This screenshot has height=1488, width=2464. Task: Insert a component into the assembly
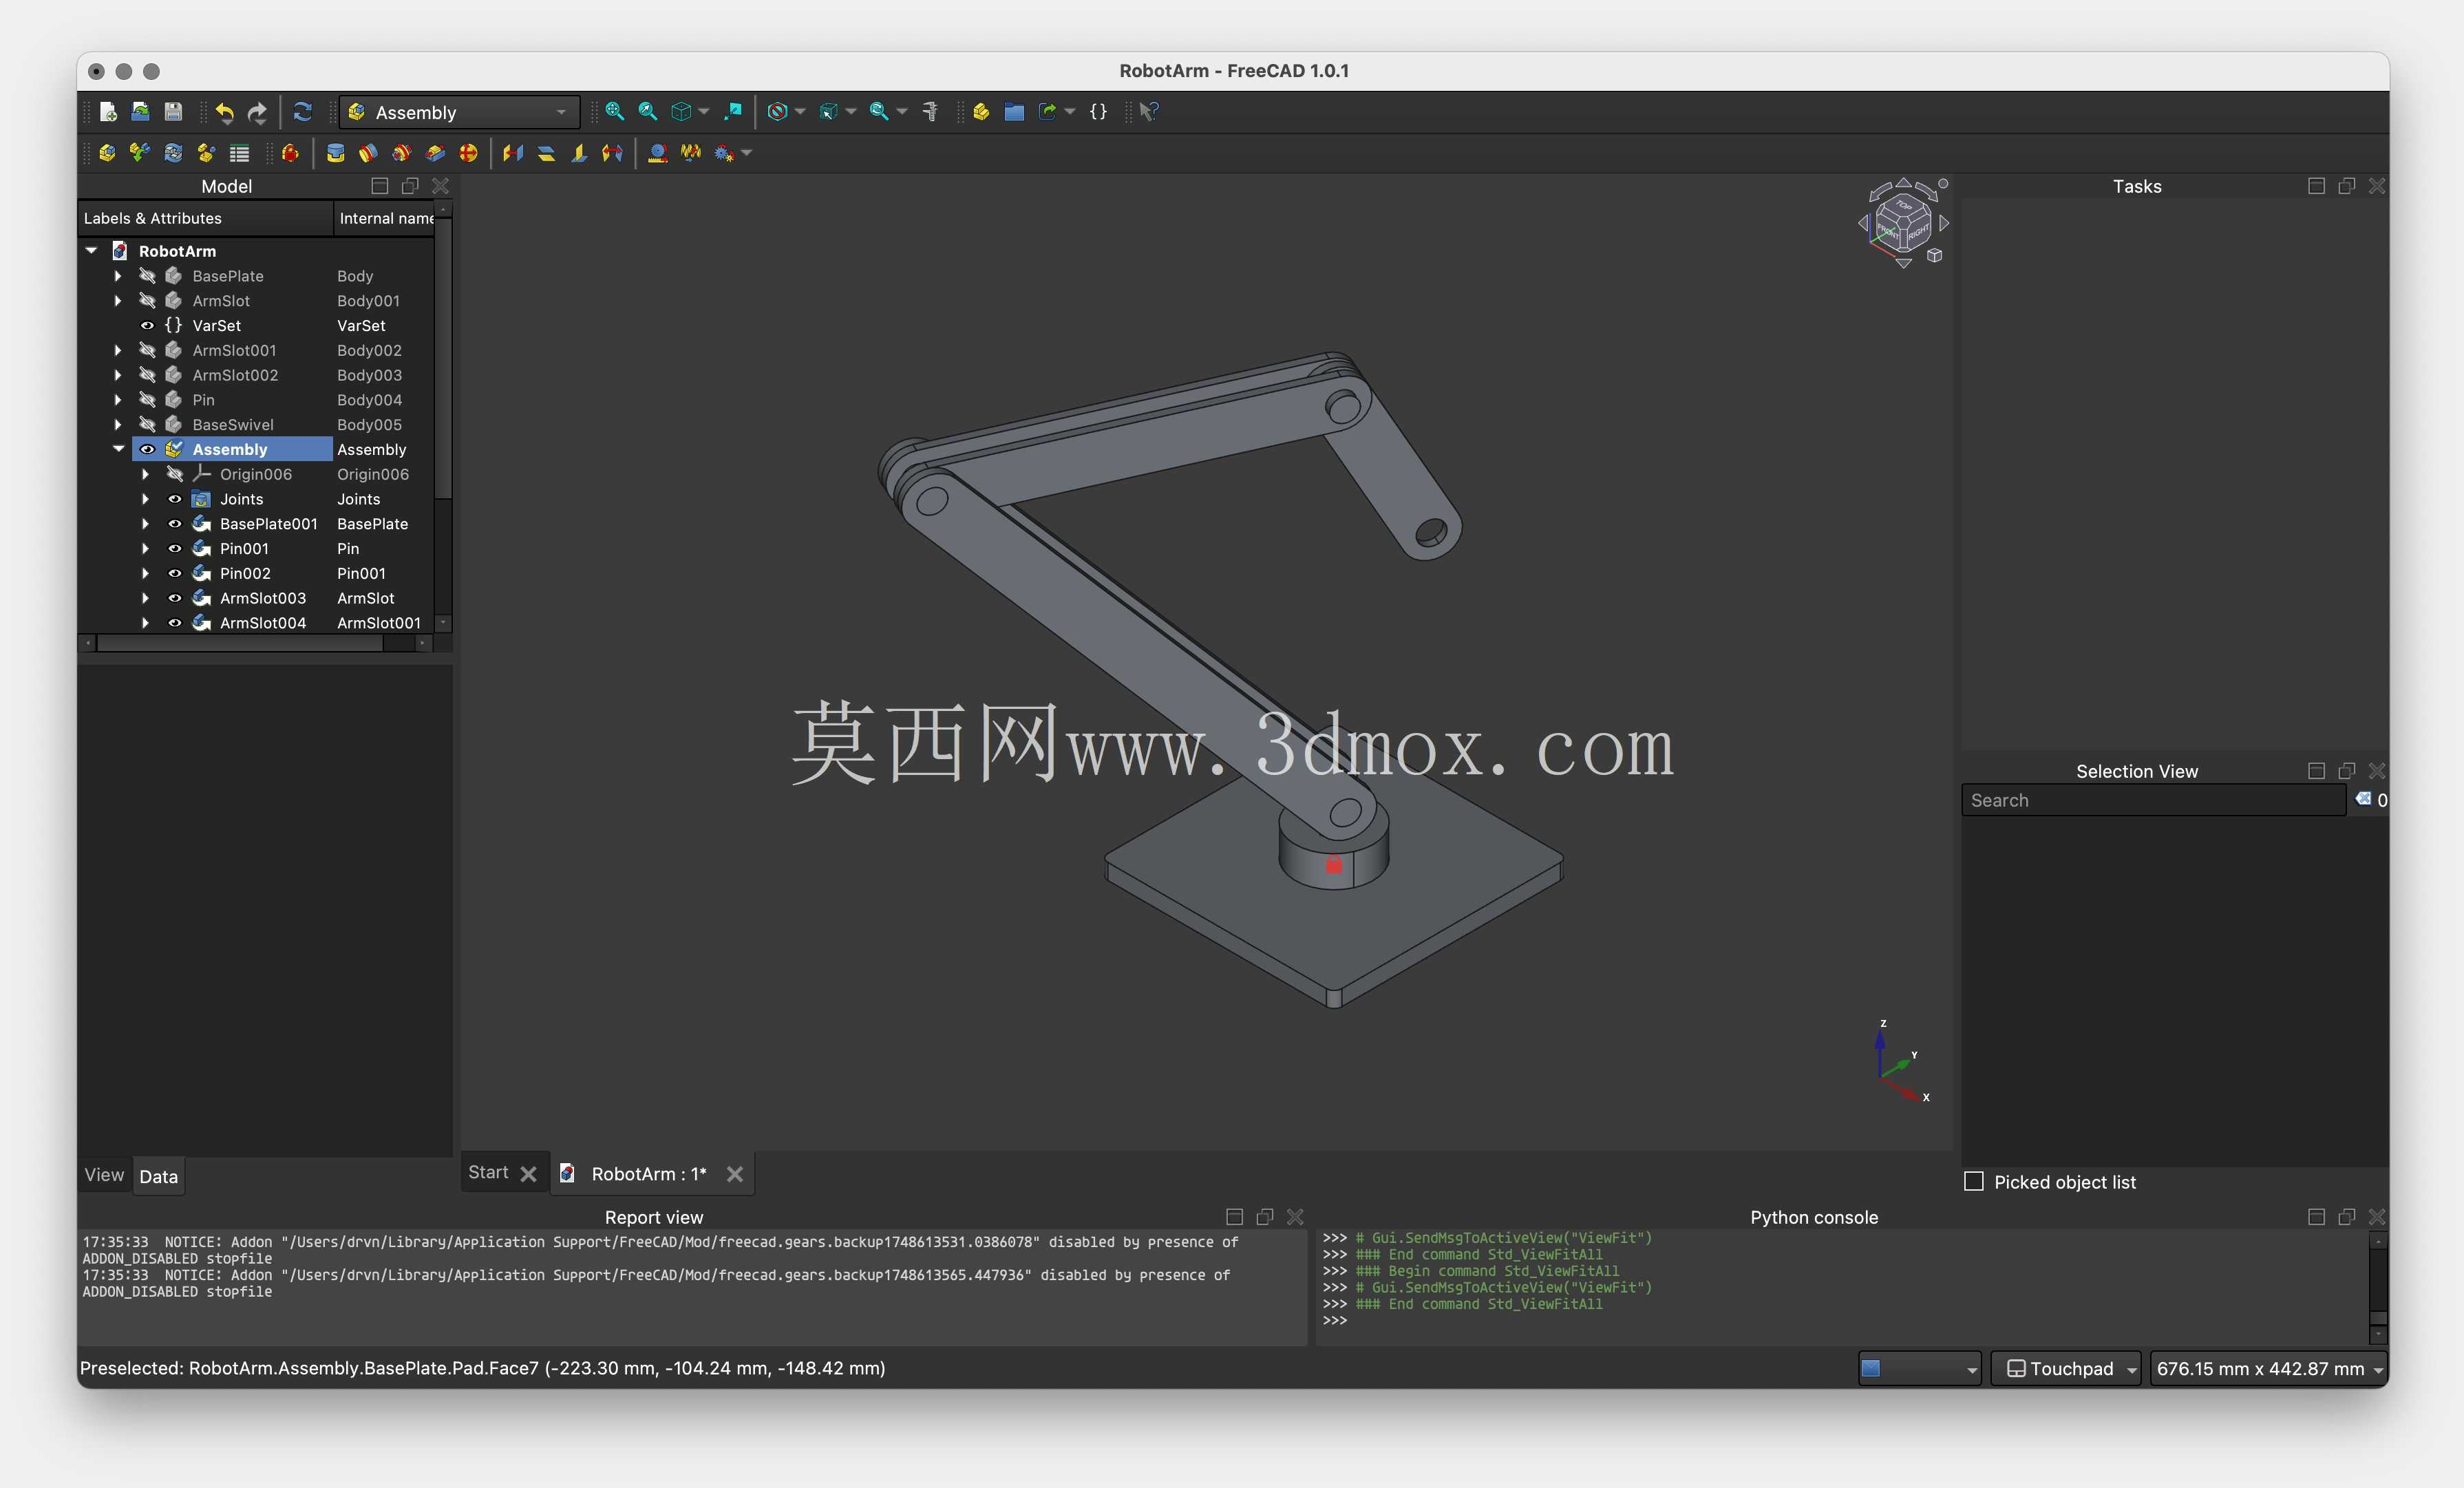point(140,153)
